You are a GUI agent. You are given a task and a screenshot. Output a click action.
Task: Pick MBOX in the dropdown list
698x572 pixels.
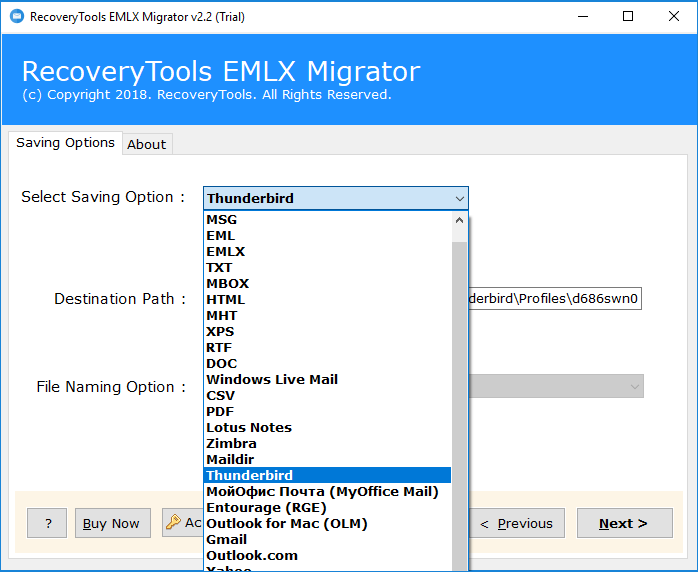coord(328,284)
